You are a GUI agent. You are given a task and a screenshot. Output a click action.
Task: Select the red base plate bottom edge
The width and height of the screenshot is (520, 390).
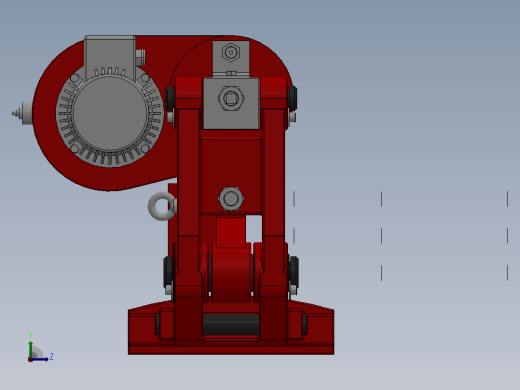point(231,350)
